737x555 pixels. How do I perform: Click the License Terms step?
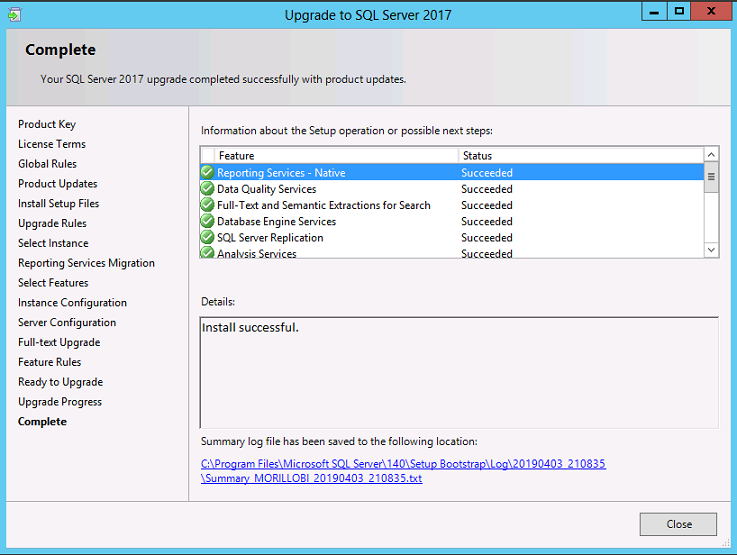click(x=52, y=144)
